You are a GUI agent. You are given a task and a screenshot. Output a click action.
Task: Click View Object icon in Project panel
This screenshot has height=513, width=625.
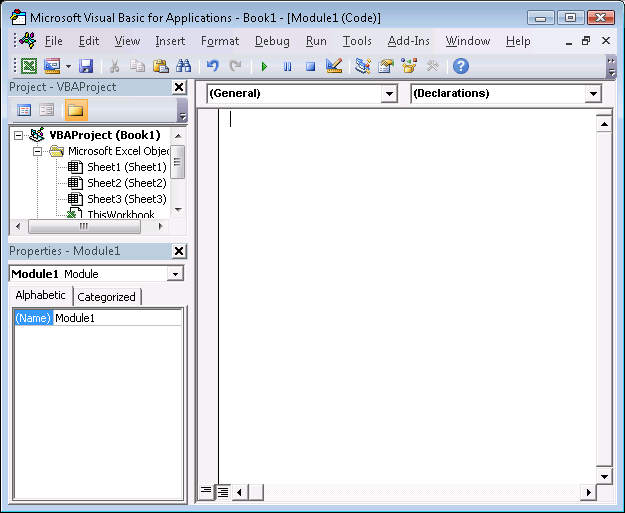pos(47,110)
